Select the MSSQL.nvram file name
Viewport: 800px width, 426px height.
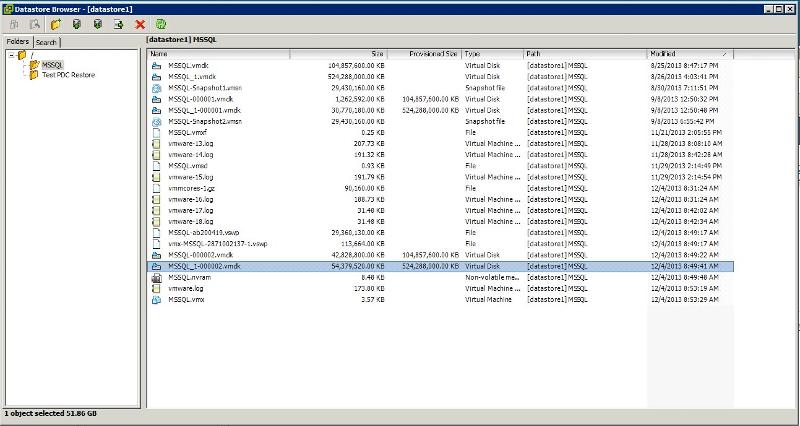(x=189, y=278)
